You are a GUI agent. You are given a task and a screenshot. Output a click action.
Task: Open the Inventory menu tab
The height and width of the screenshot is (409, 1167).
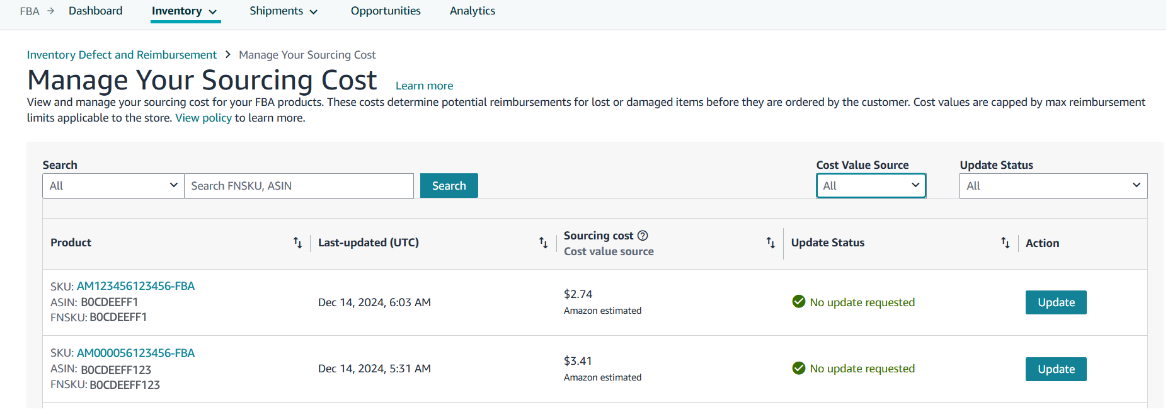tap(185, 11)
